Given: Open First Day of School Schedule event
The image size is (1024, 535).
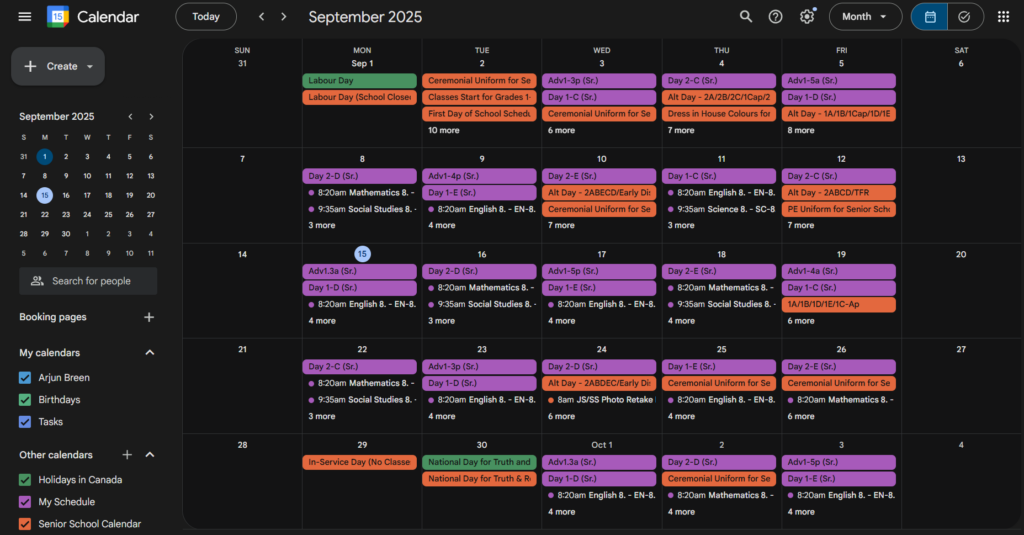Looking at the screenshot, I should 479,114.
